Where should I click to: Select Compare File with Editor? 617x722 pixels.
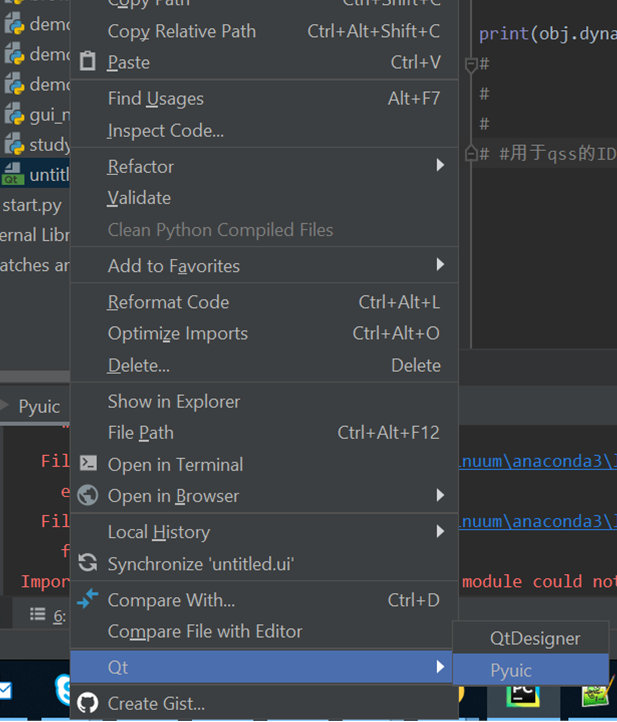coord(264,631)
